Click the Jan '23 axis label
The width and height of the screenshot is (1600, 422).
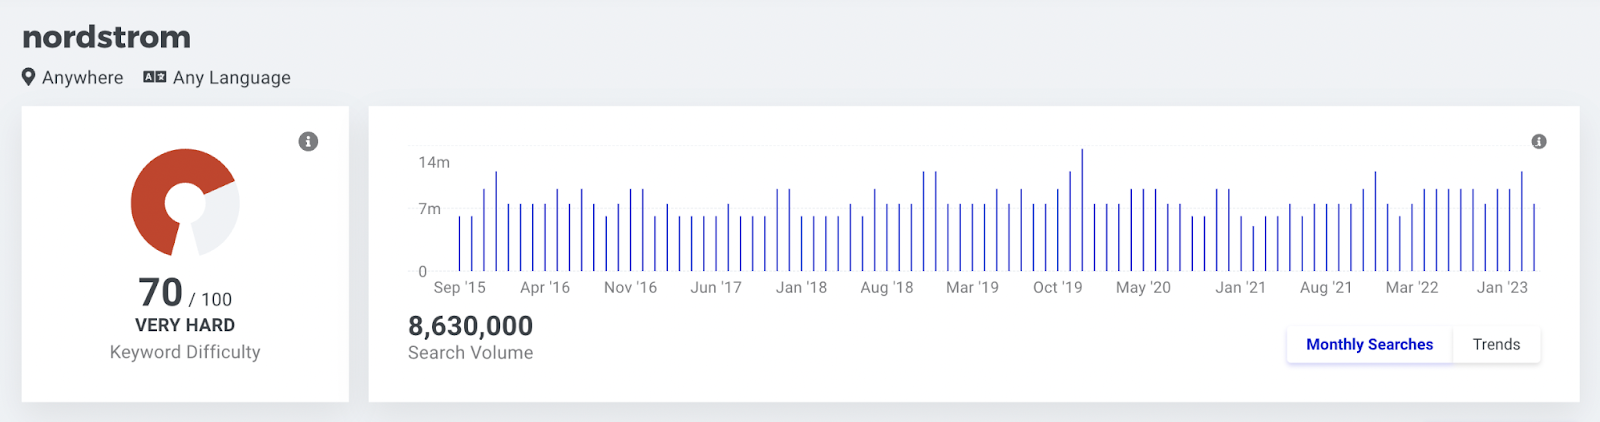tap(1502, 287)
